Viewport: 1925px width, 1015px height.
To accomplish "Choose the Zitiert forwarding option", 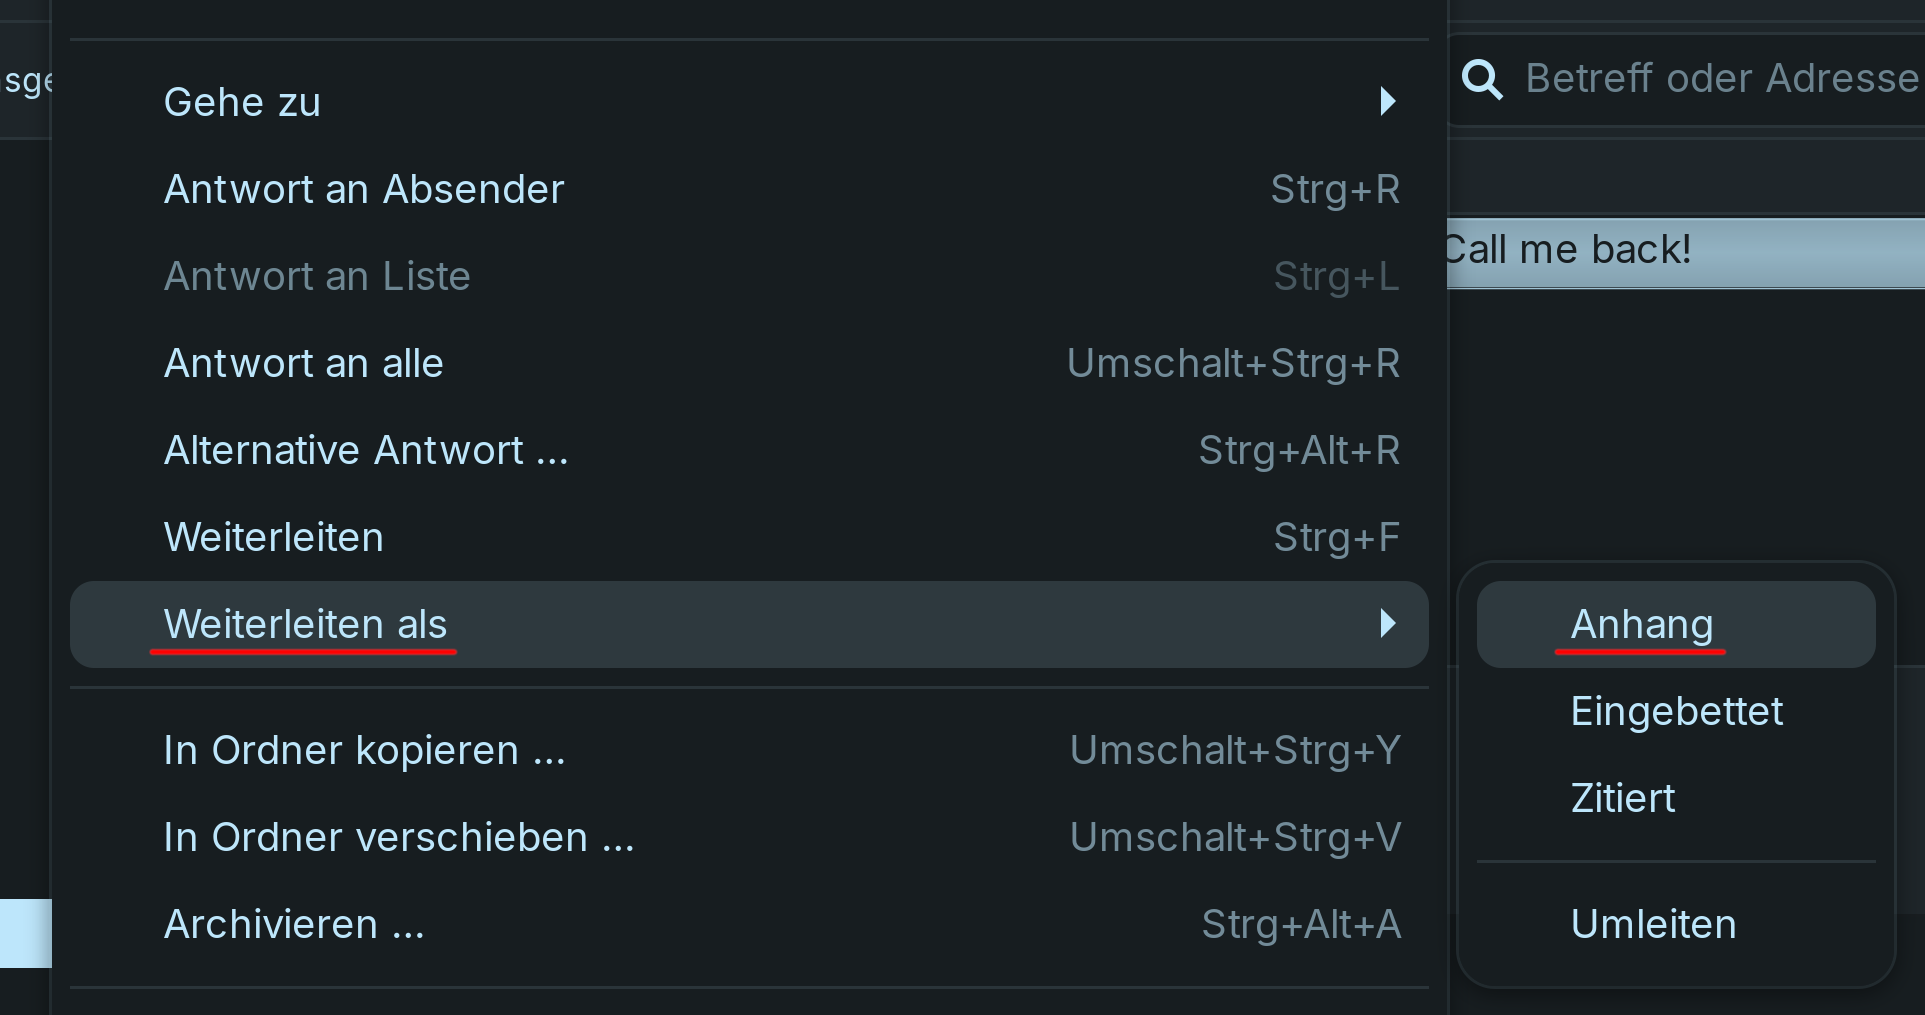I will [x=1622, y=798].
